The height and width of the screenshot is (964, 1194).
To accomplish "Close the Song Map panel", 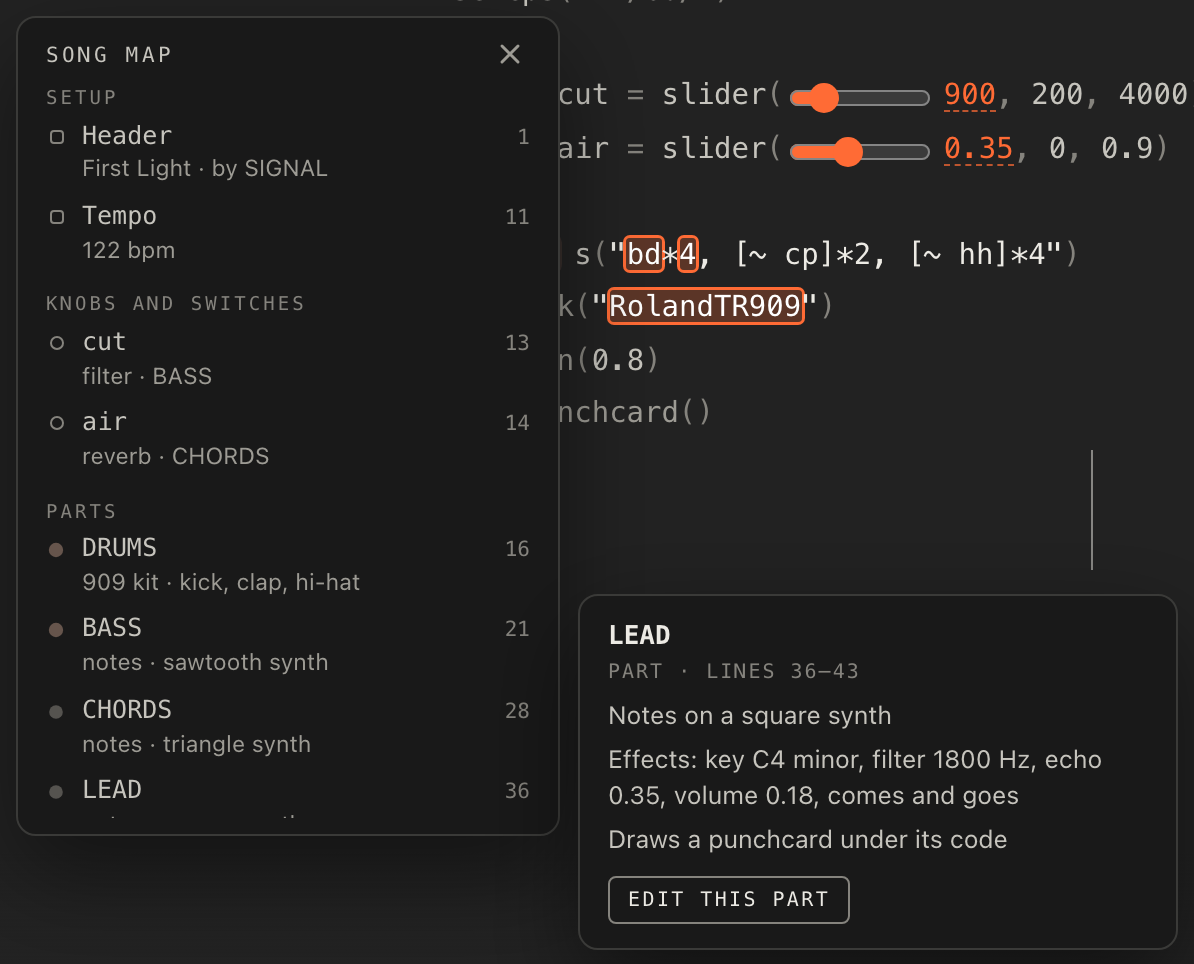I will [509, 54].
